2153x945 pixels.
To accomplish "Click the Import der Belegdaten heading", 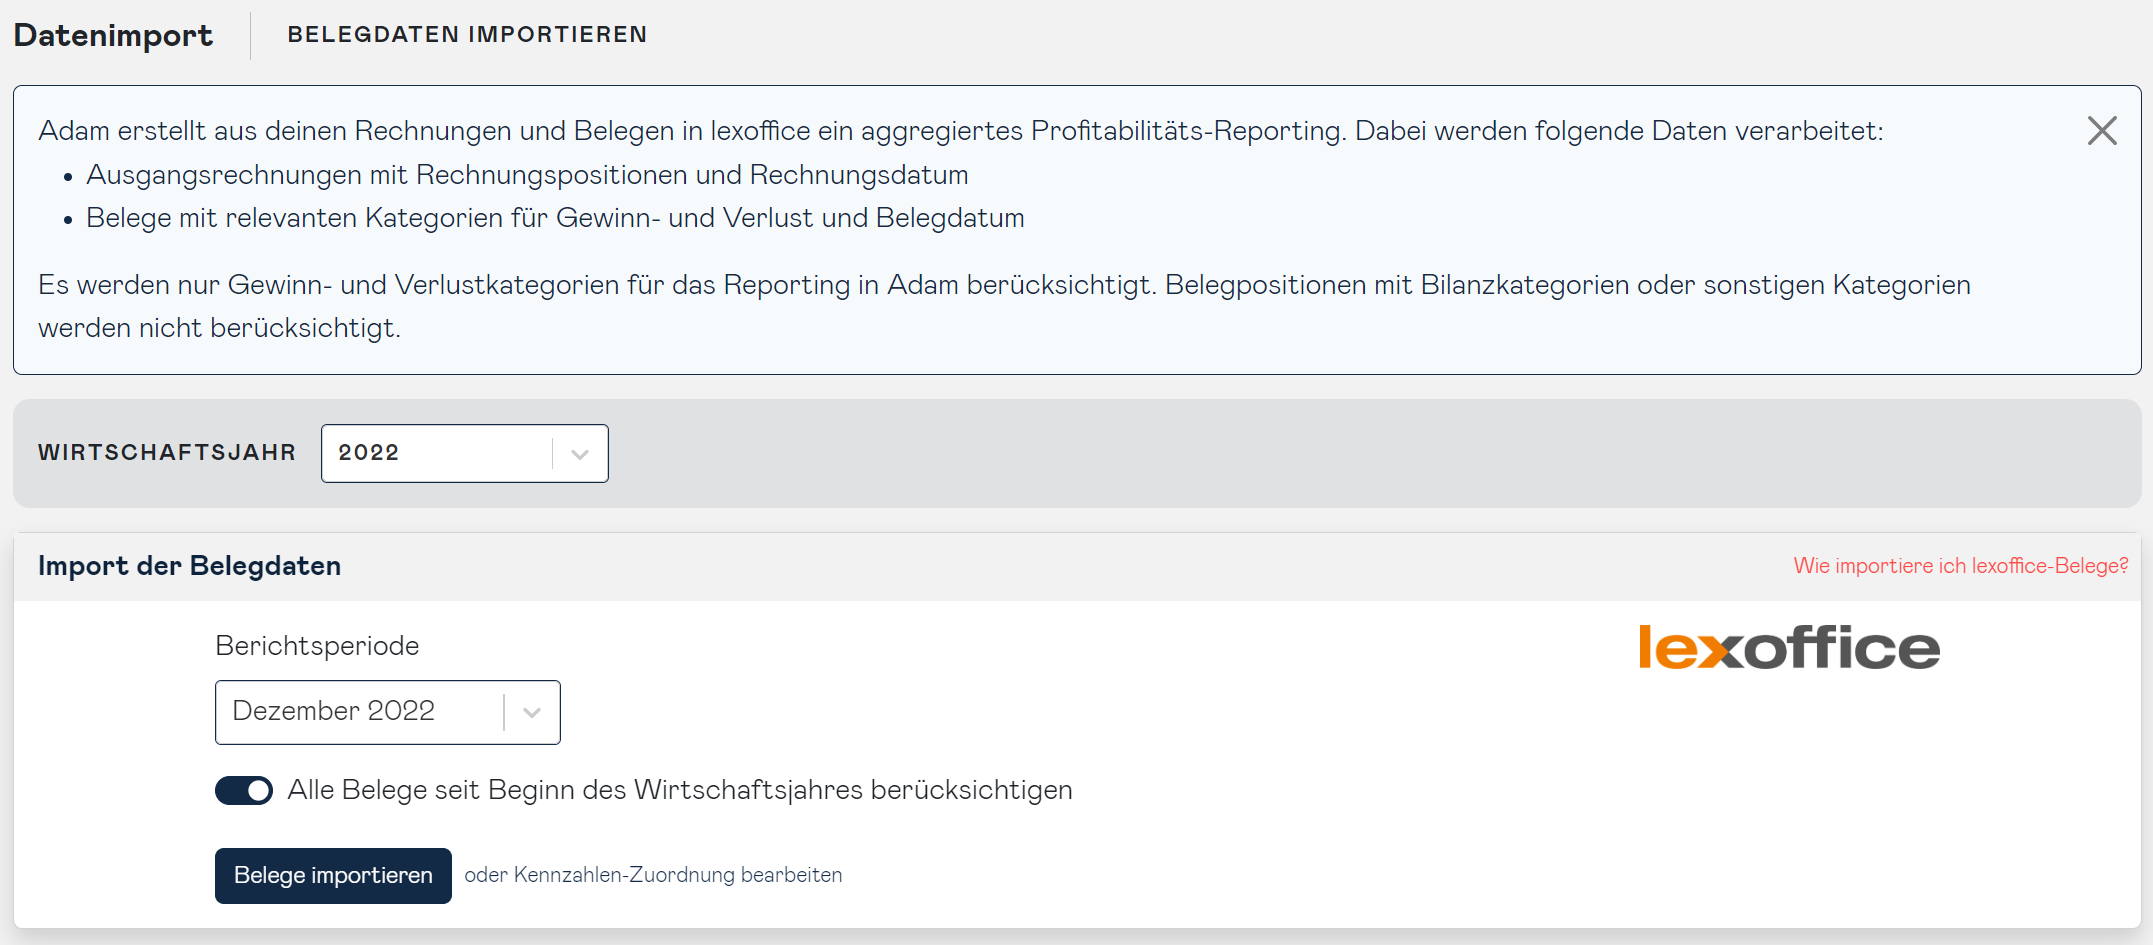I will [189, 566].
